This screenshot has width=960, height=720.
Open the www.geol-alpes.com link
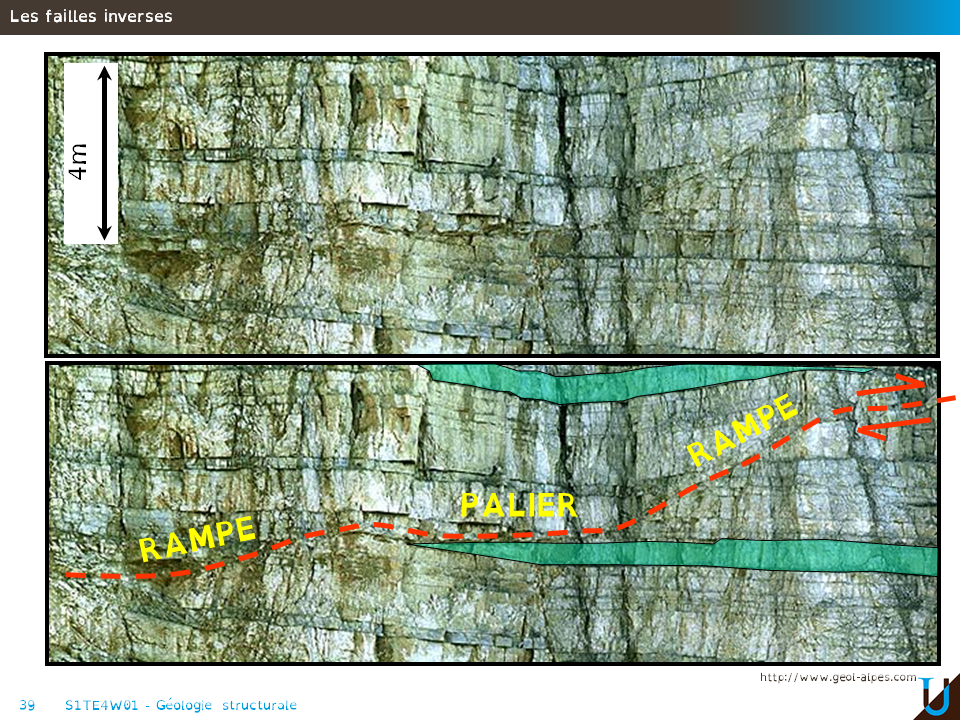[x=838, y=677]
